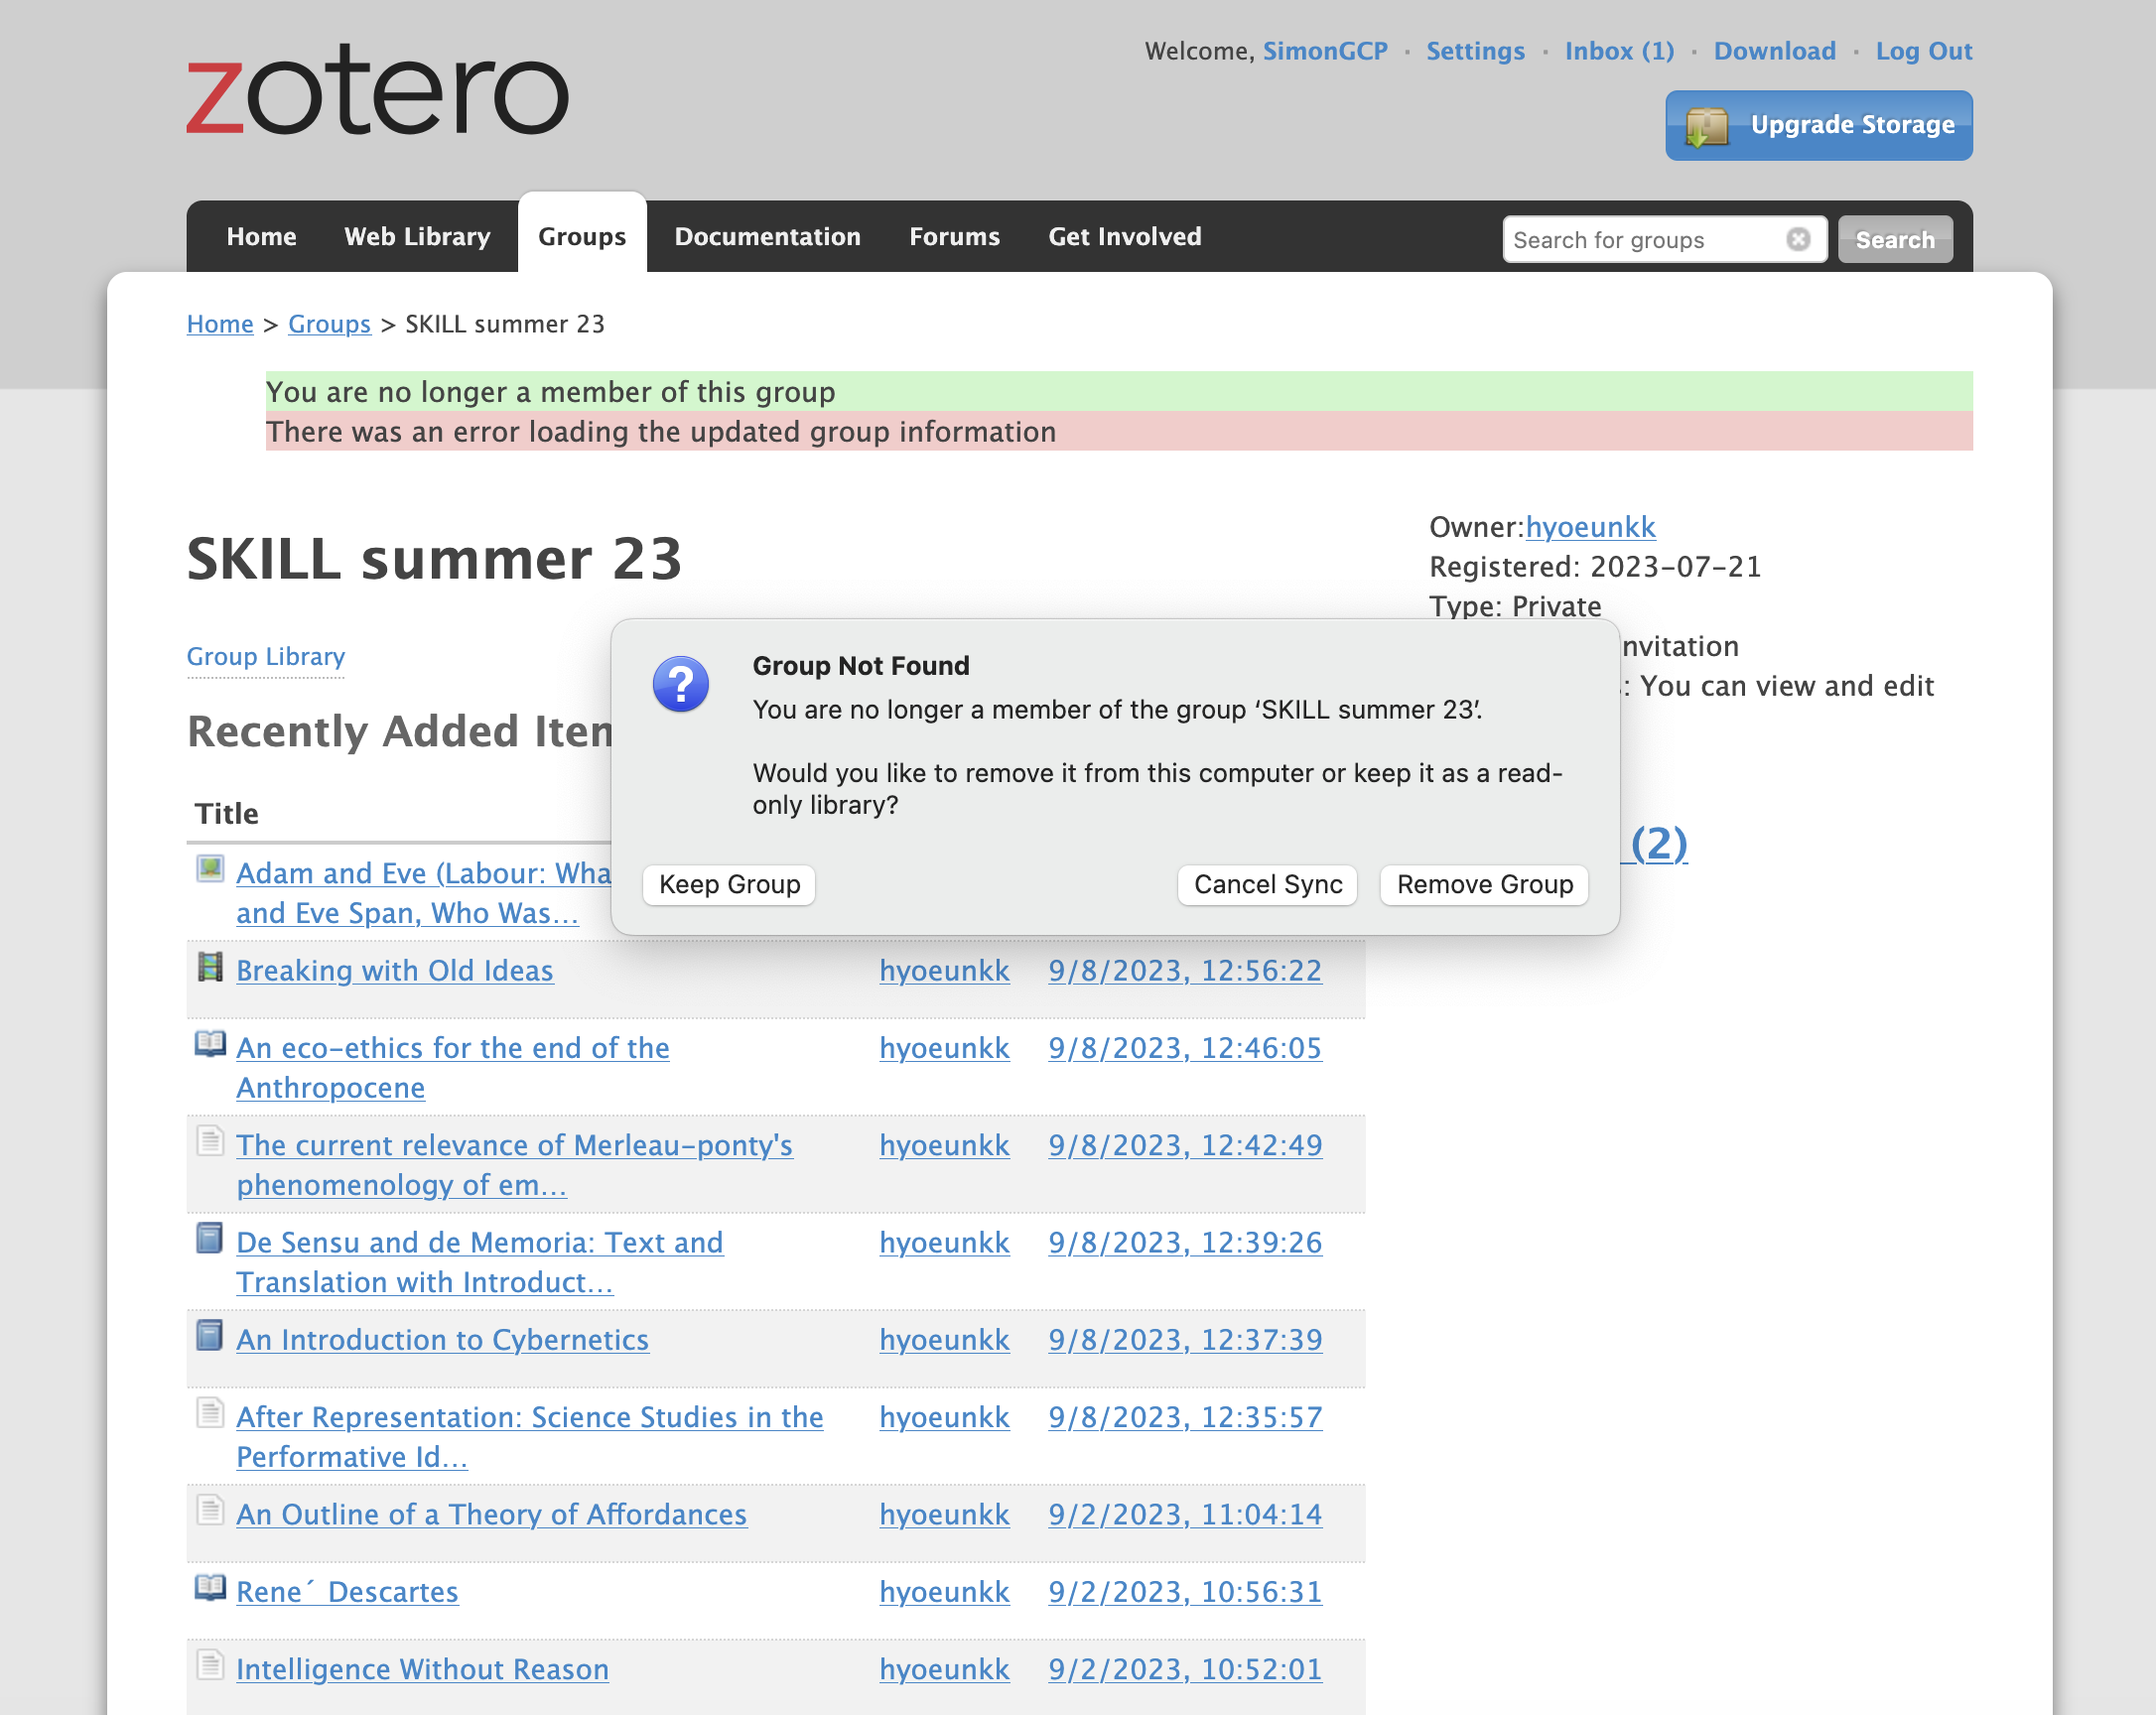This screenshot has width=2156, height=1715.
Task: Go to the Forums tab
Action: pos(954,237)
